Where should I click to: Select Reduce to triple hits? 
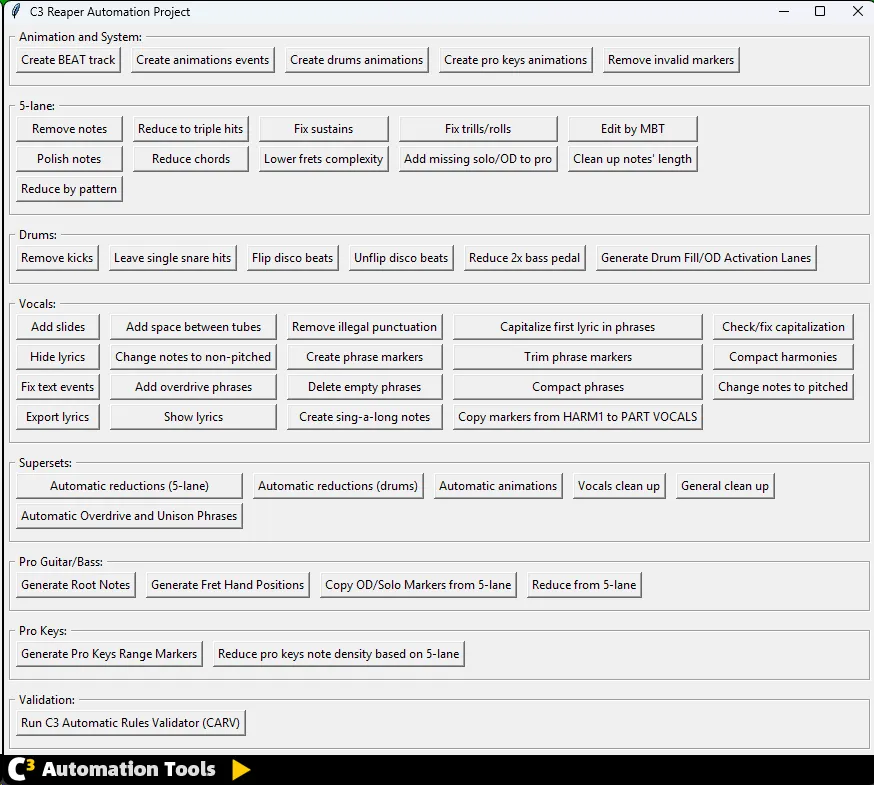coord(191,129)
